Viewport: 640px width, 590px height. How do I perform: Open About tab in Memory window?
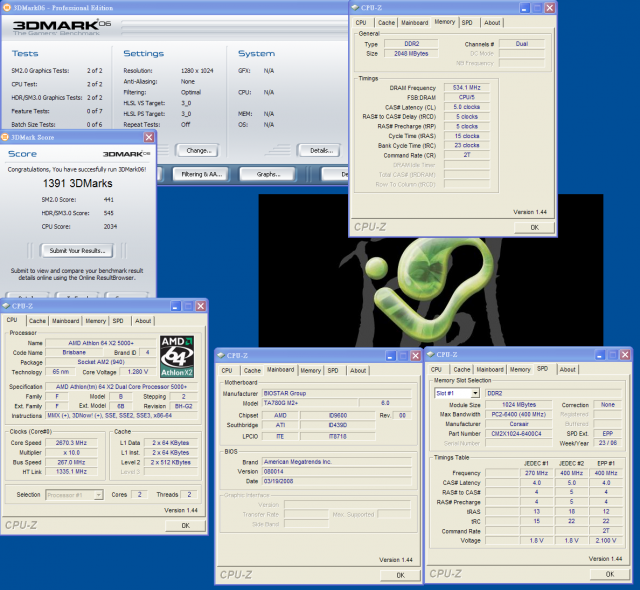(492, 23)
